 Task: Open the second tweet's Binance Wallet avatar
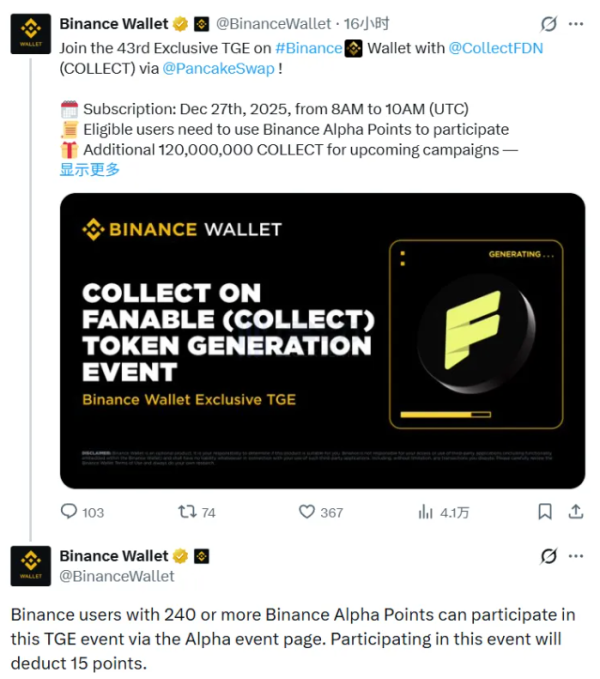tap(31, 565)
